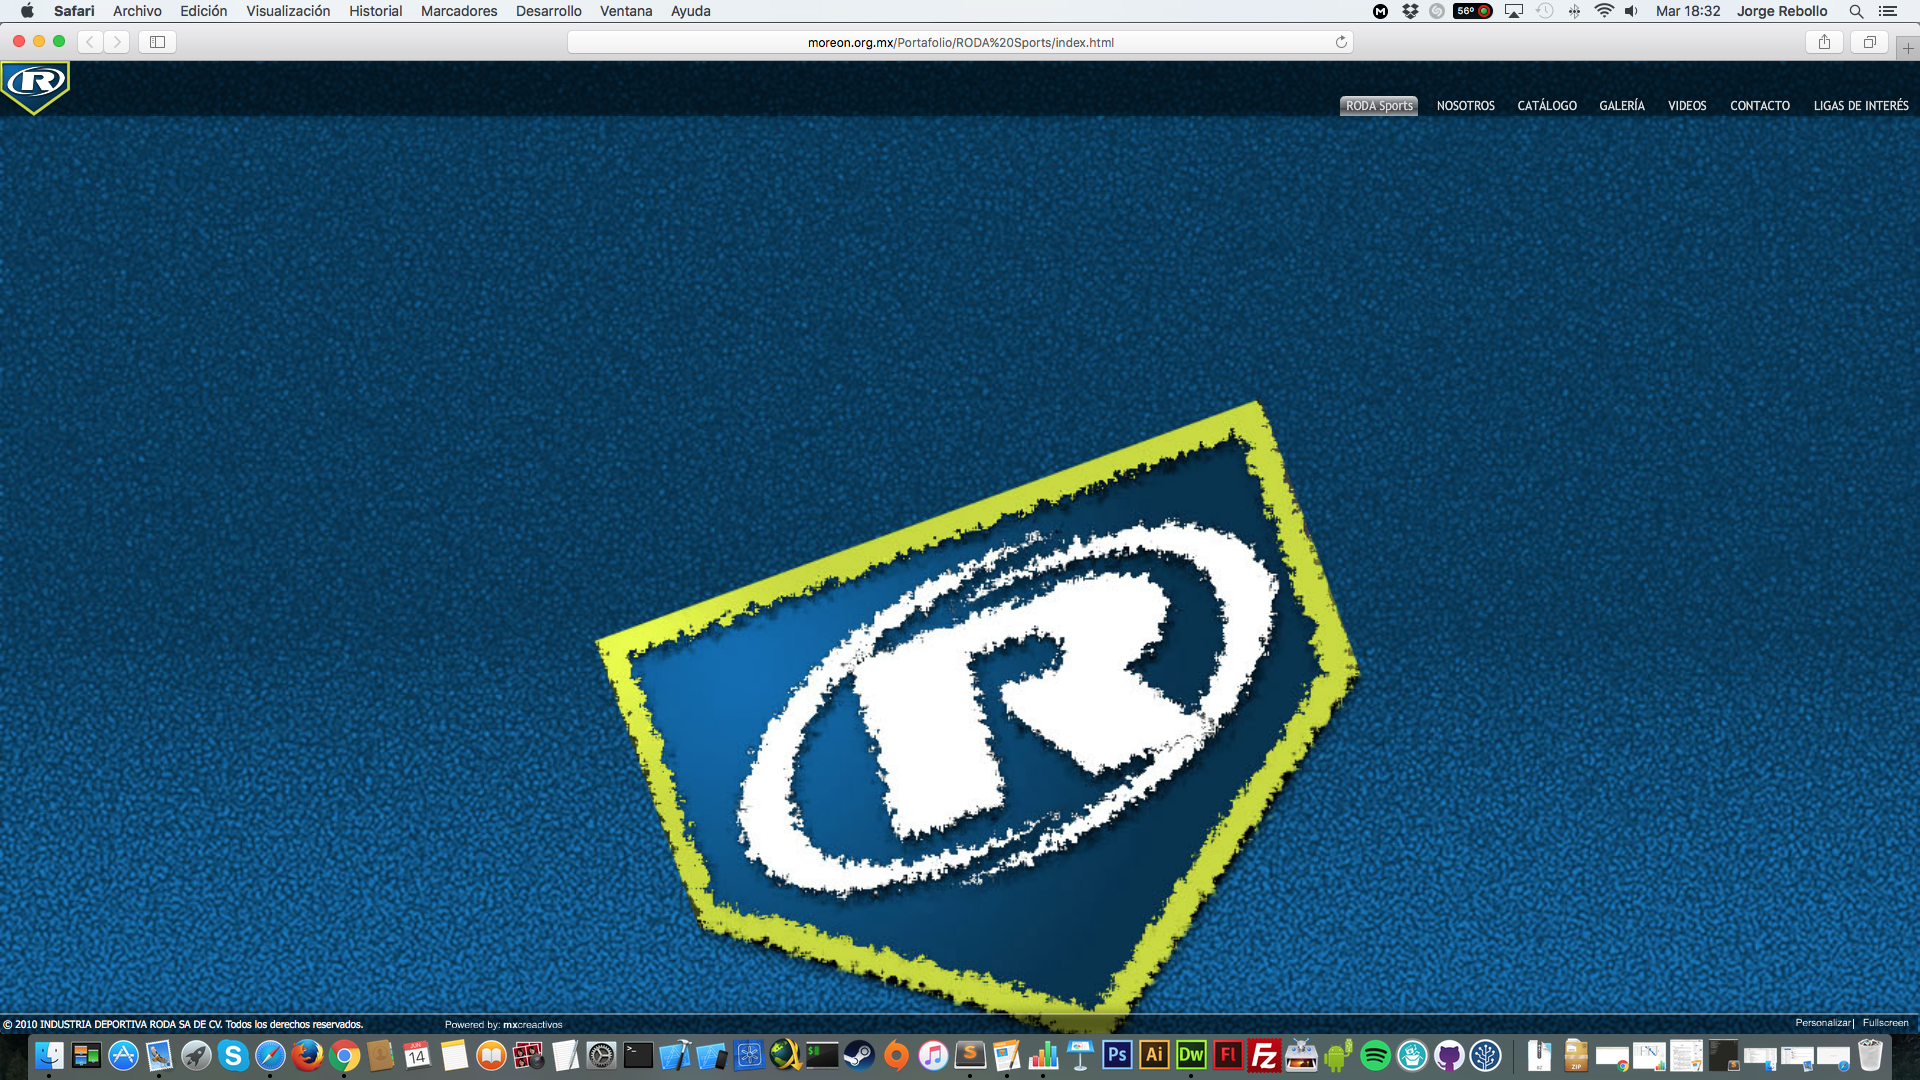The width and height of the screenshot is (1920, 1080).
Task: Open Spotlight search in the menu bar
Action: click(x=1856, y=11)
